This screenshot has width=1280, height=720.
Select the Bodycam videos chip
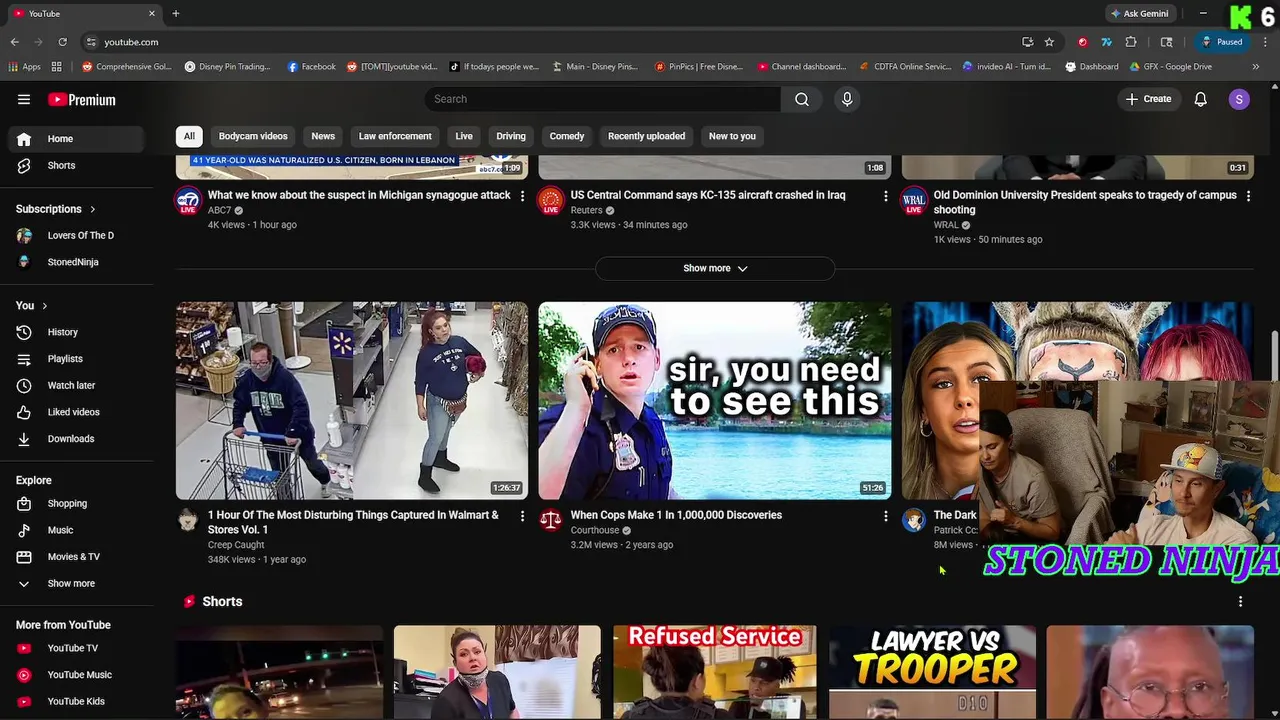coord(253,136)
